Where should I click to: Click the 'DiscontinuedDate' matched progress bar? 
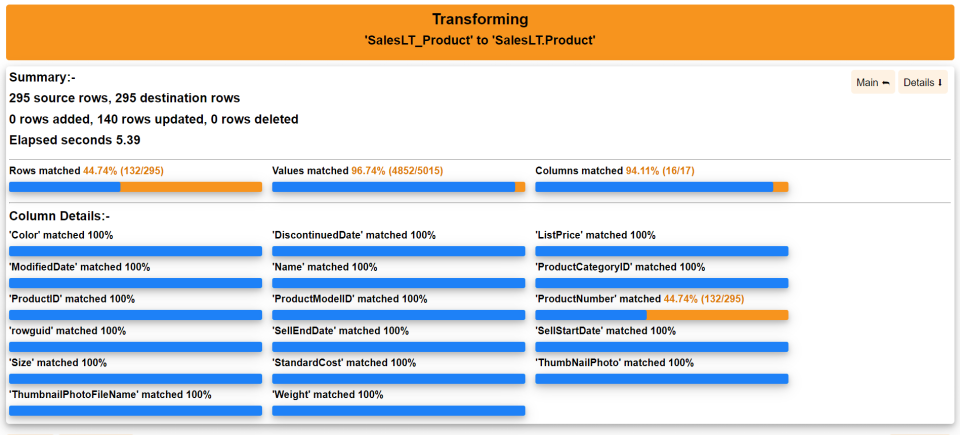pos(398,251)
